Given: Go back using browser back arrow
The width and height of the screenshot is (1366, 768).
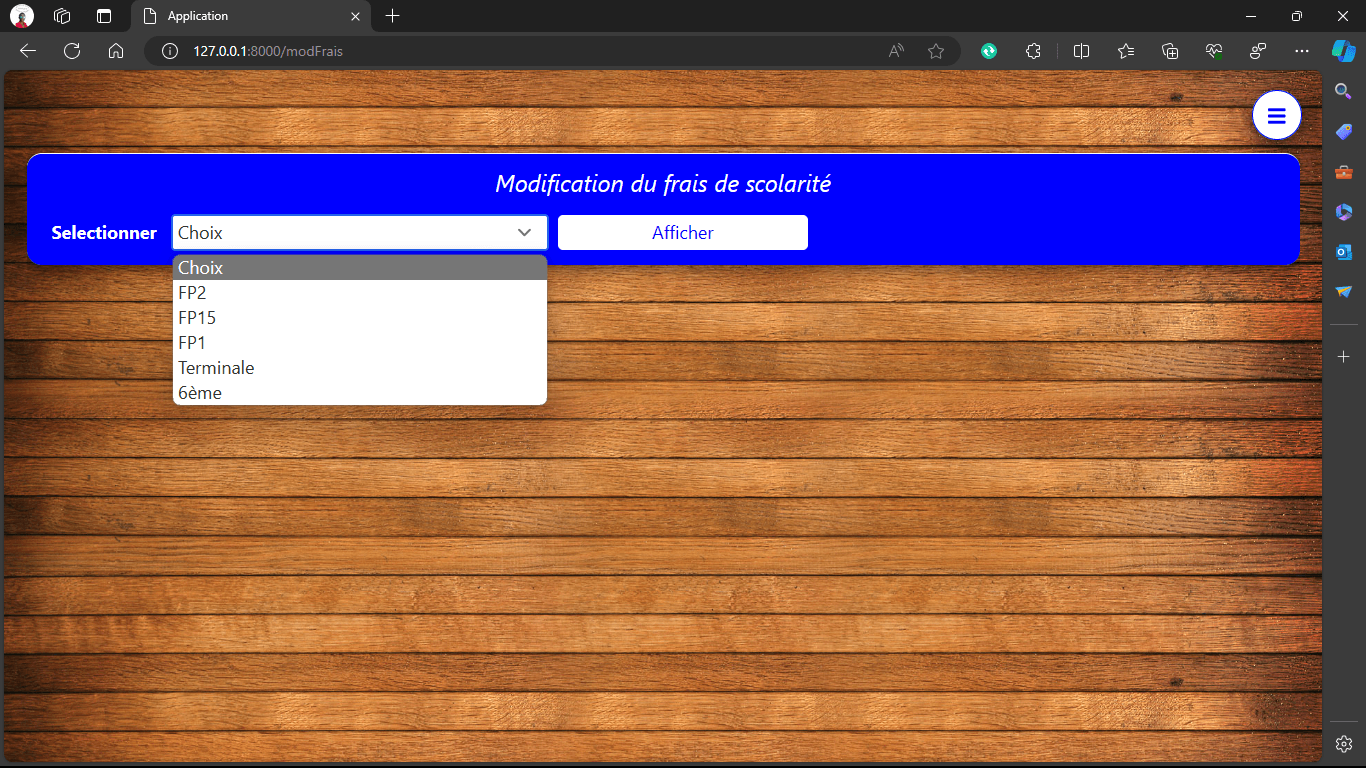Looking at the screenshot, I should click(x=28, y=51).
